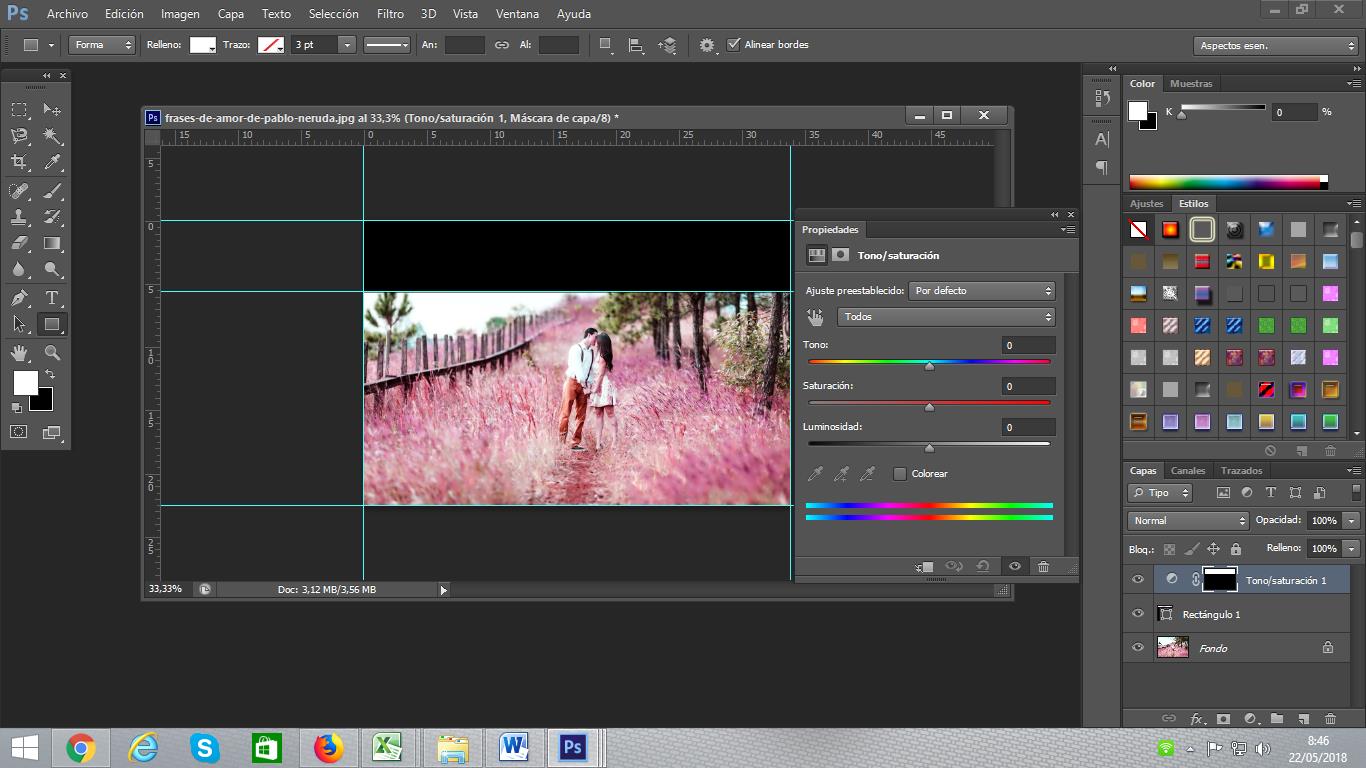Open the Imagen menu
Viewport: 1366px width, 768px height.
(x=180, y=14)
